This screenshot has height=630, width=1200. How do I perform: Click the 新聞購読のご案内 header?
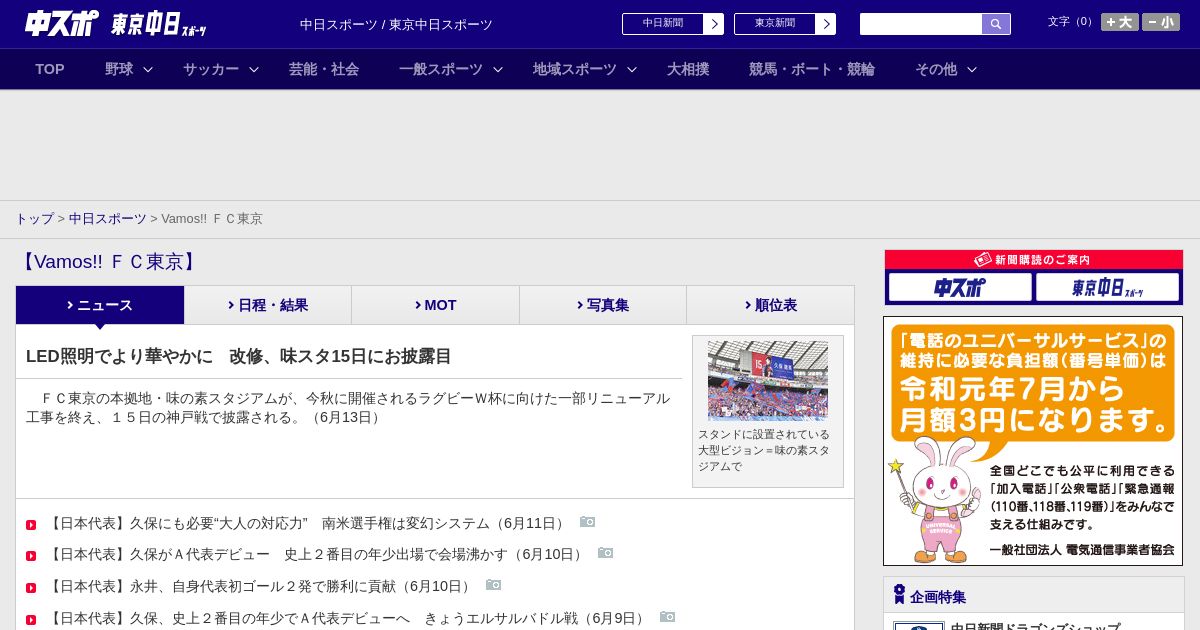pyautogui.click(x=1033, y=259)
